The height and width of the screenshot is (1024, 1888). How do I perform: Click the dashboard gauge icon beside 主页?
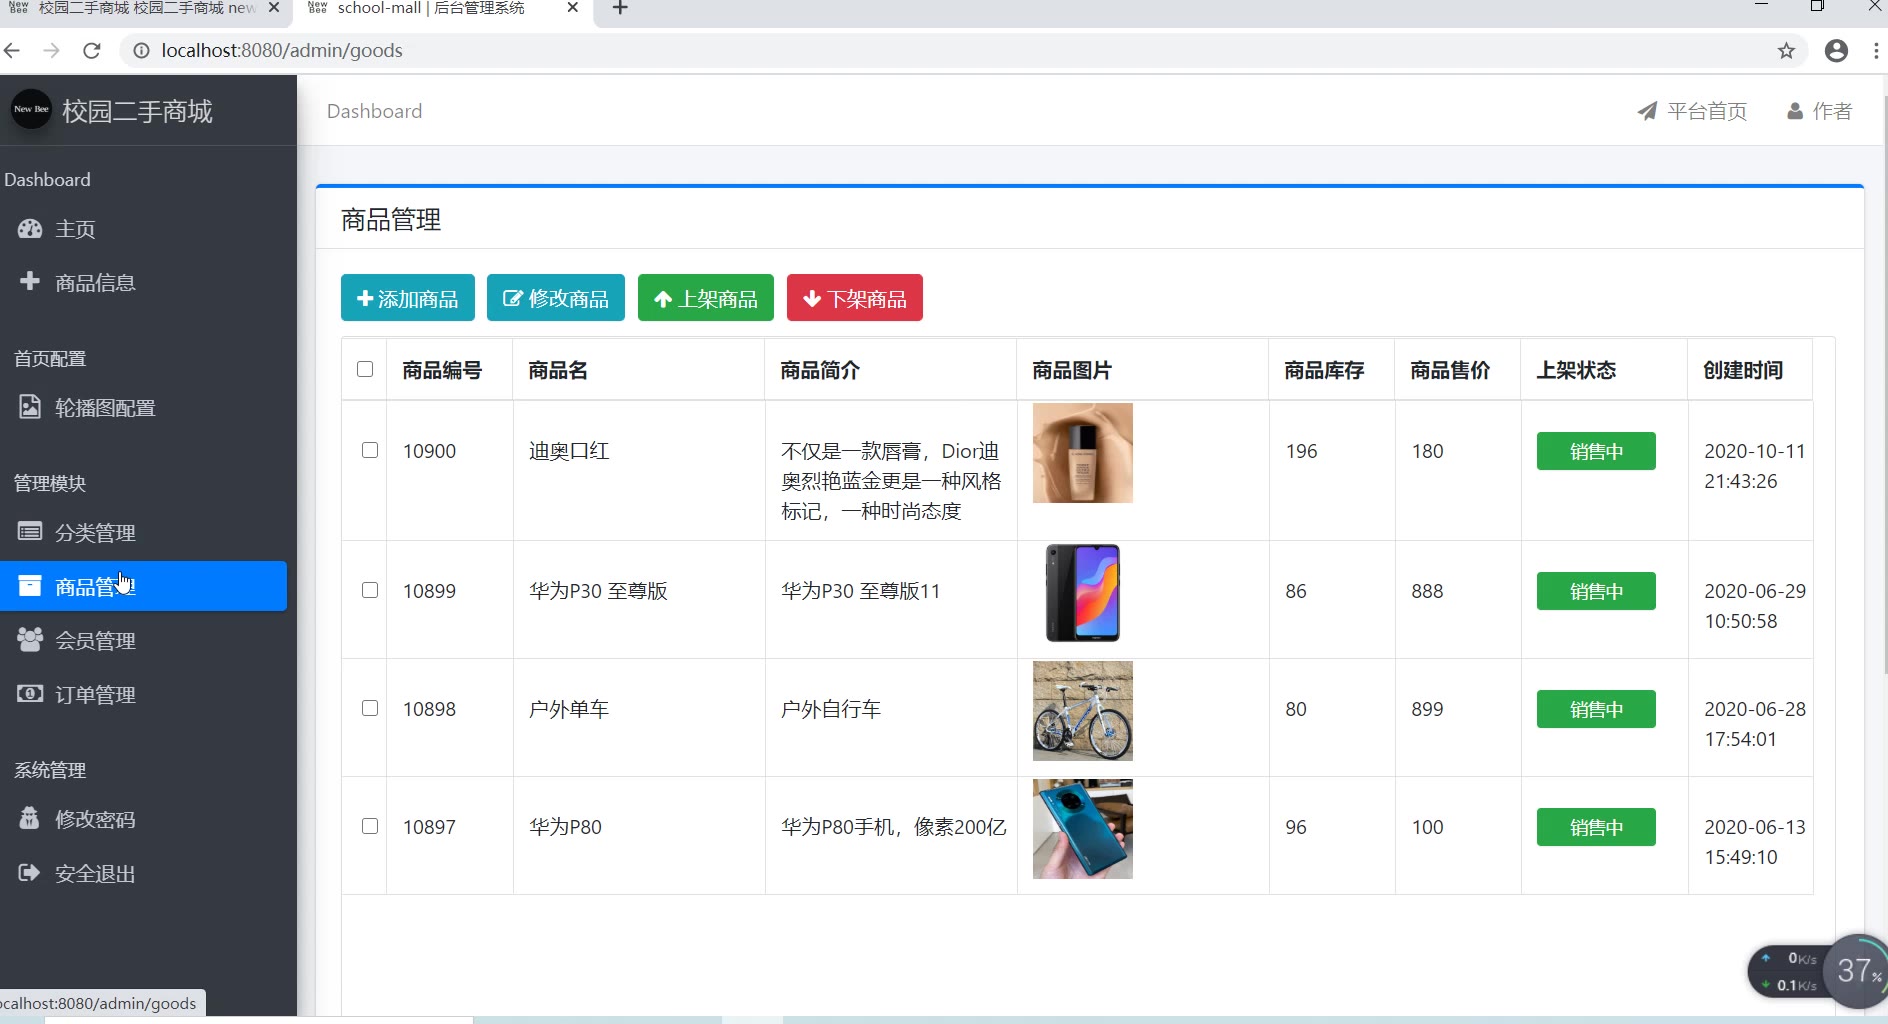[30, 229]
